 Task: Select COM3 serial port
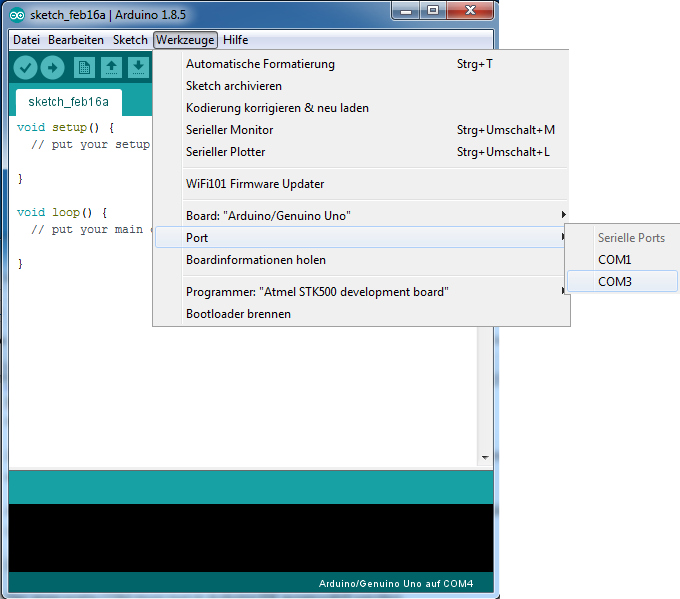point(615,282)
